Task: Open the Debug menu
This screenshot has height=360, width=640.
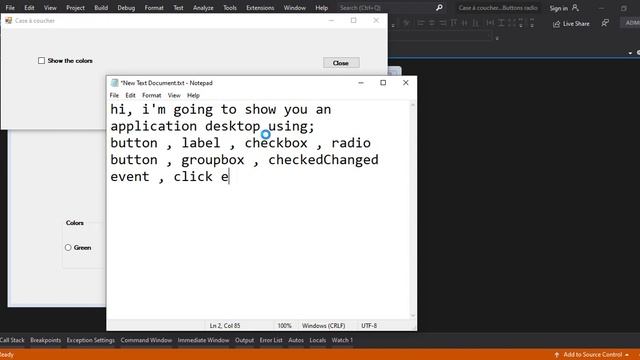Action: pos(126,8)
